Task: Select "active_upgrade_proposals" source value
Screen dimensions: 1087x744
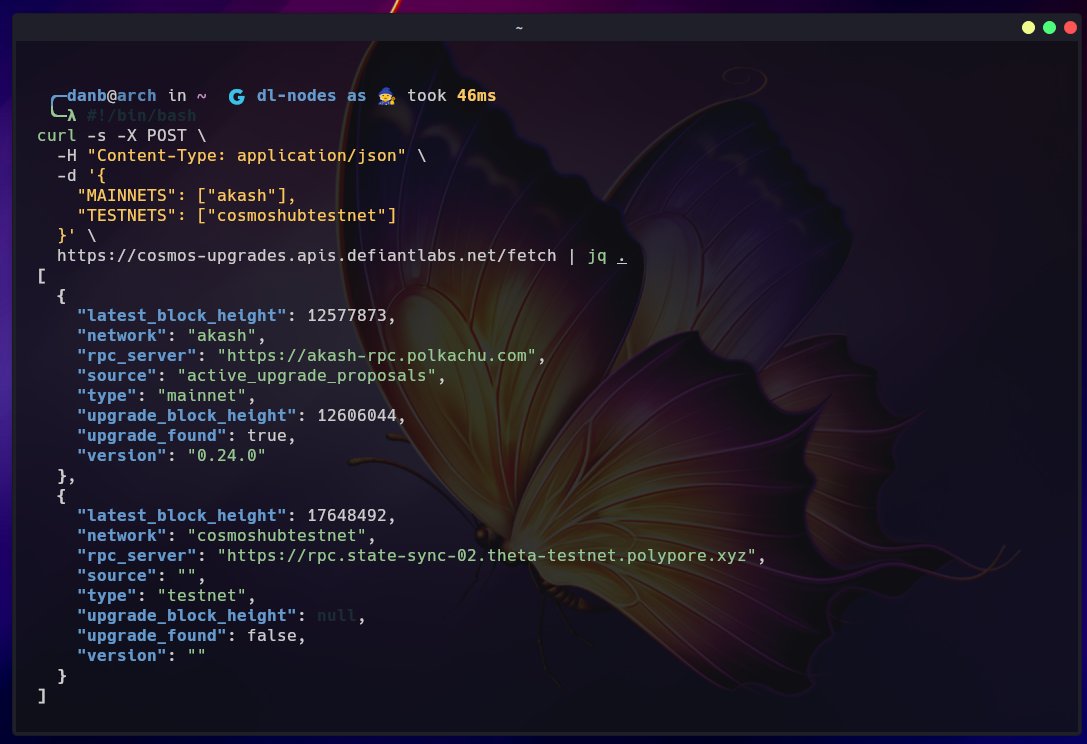Action: point(306,376)
